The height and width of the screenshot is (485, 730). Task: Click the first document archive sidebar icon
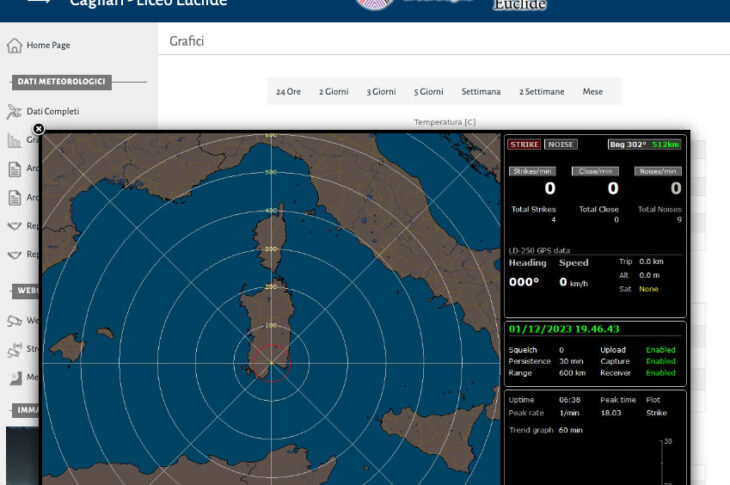coord(14,169)
